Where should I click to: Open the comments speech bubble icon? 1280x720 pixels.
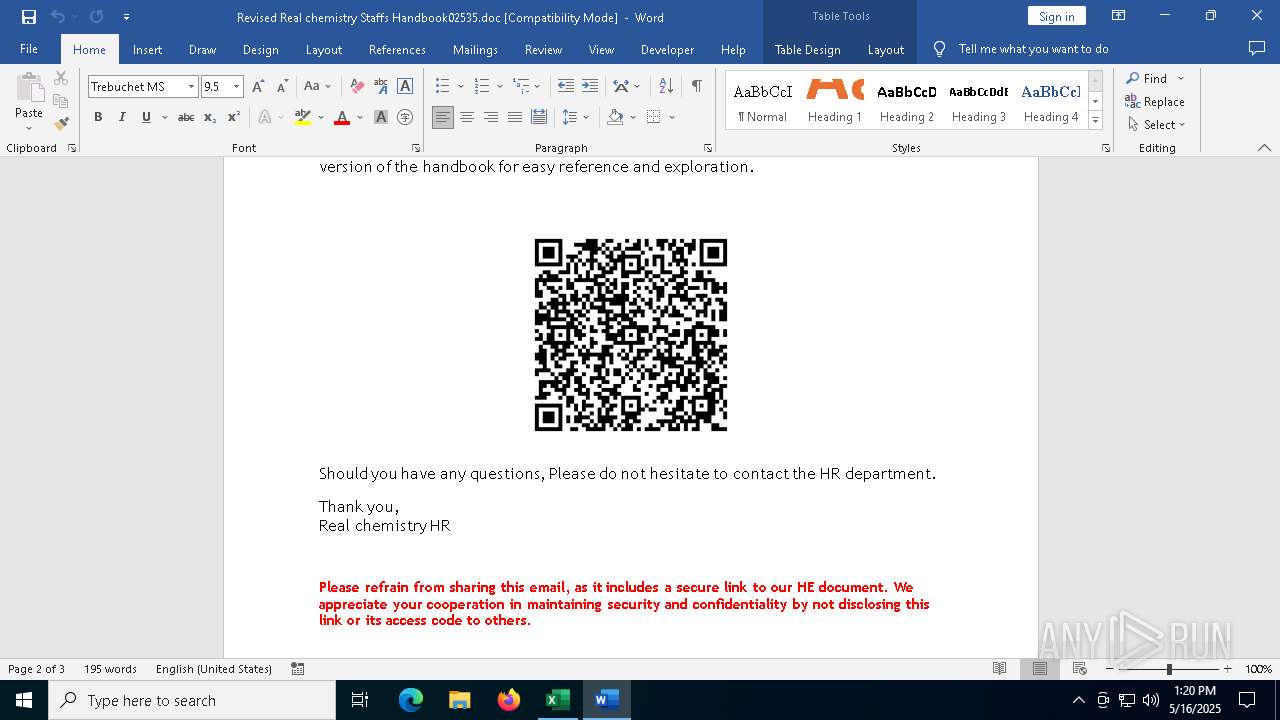[1257, 48]
